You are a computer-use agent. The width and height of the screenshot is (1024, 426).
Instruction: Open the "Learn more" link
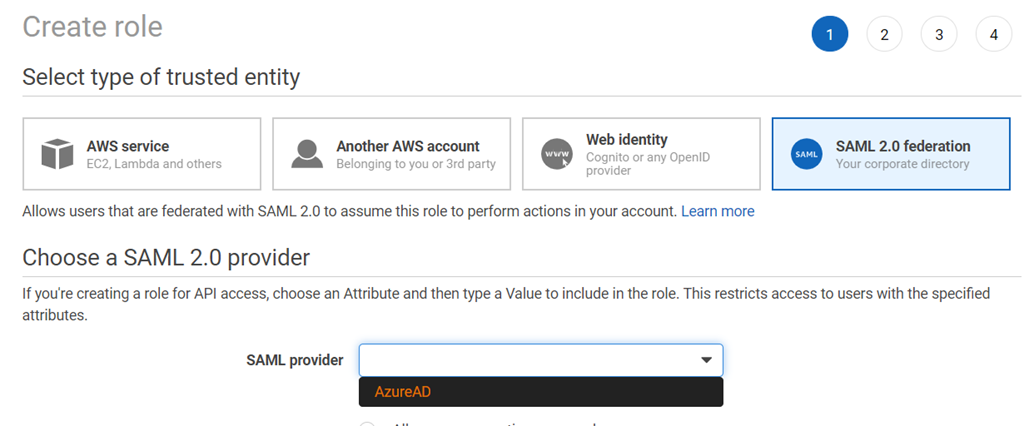coord(718,211)
